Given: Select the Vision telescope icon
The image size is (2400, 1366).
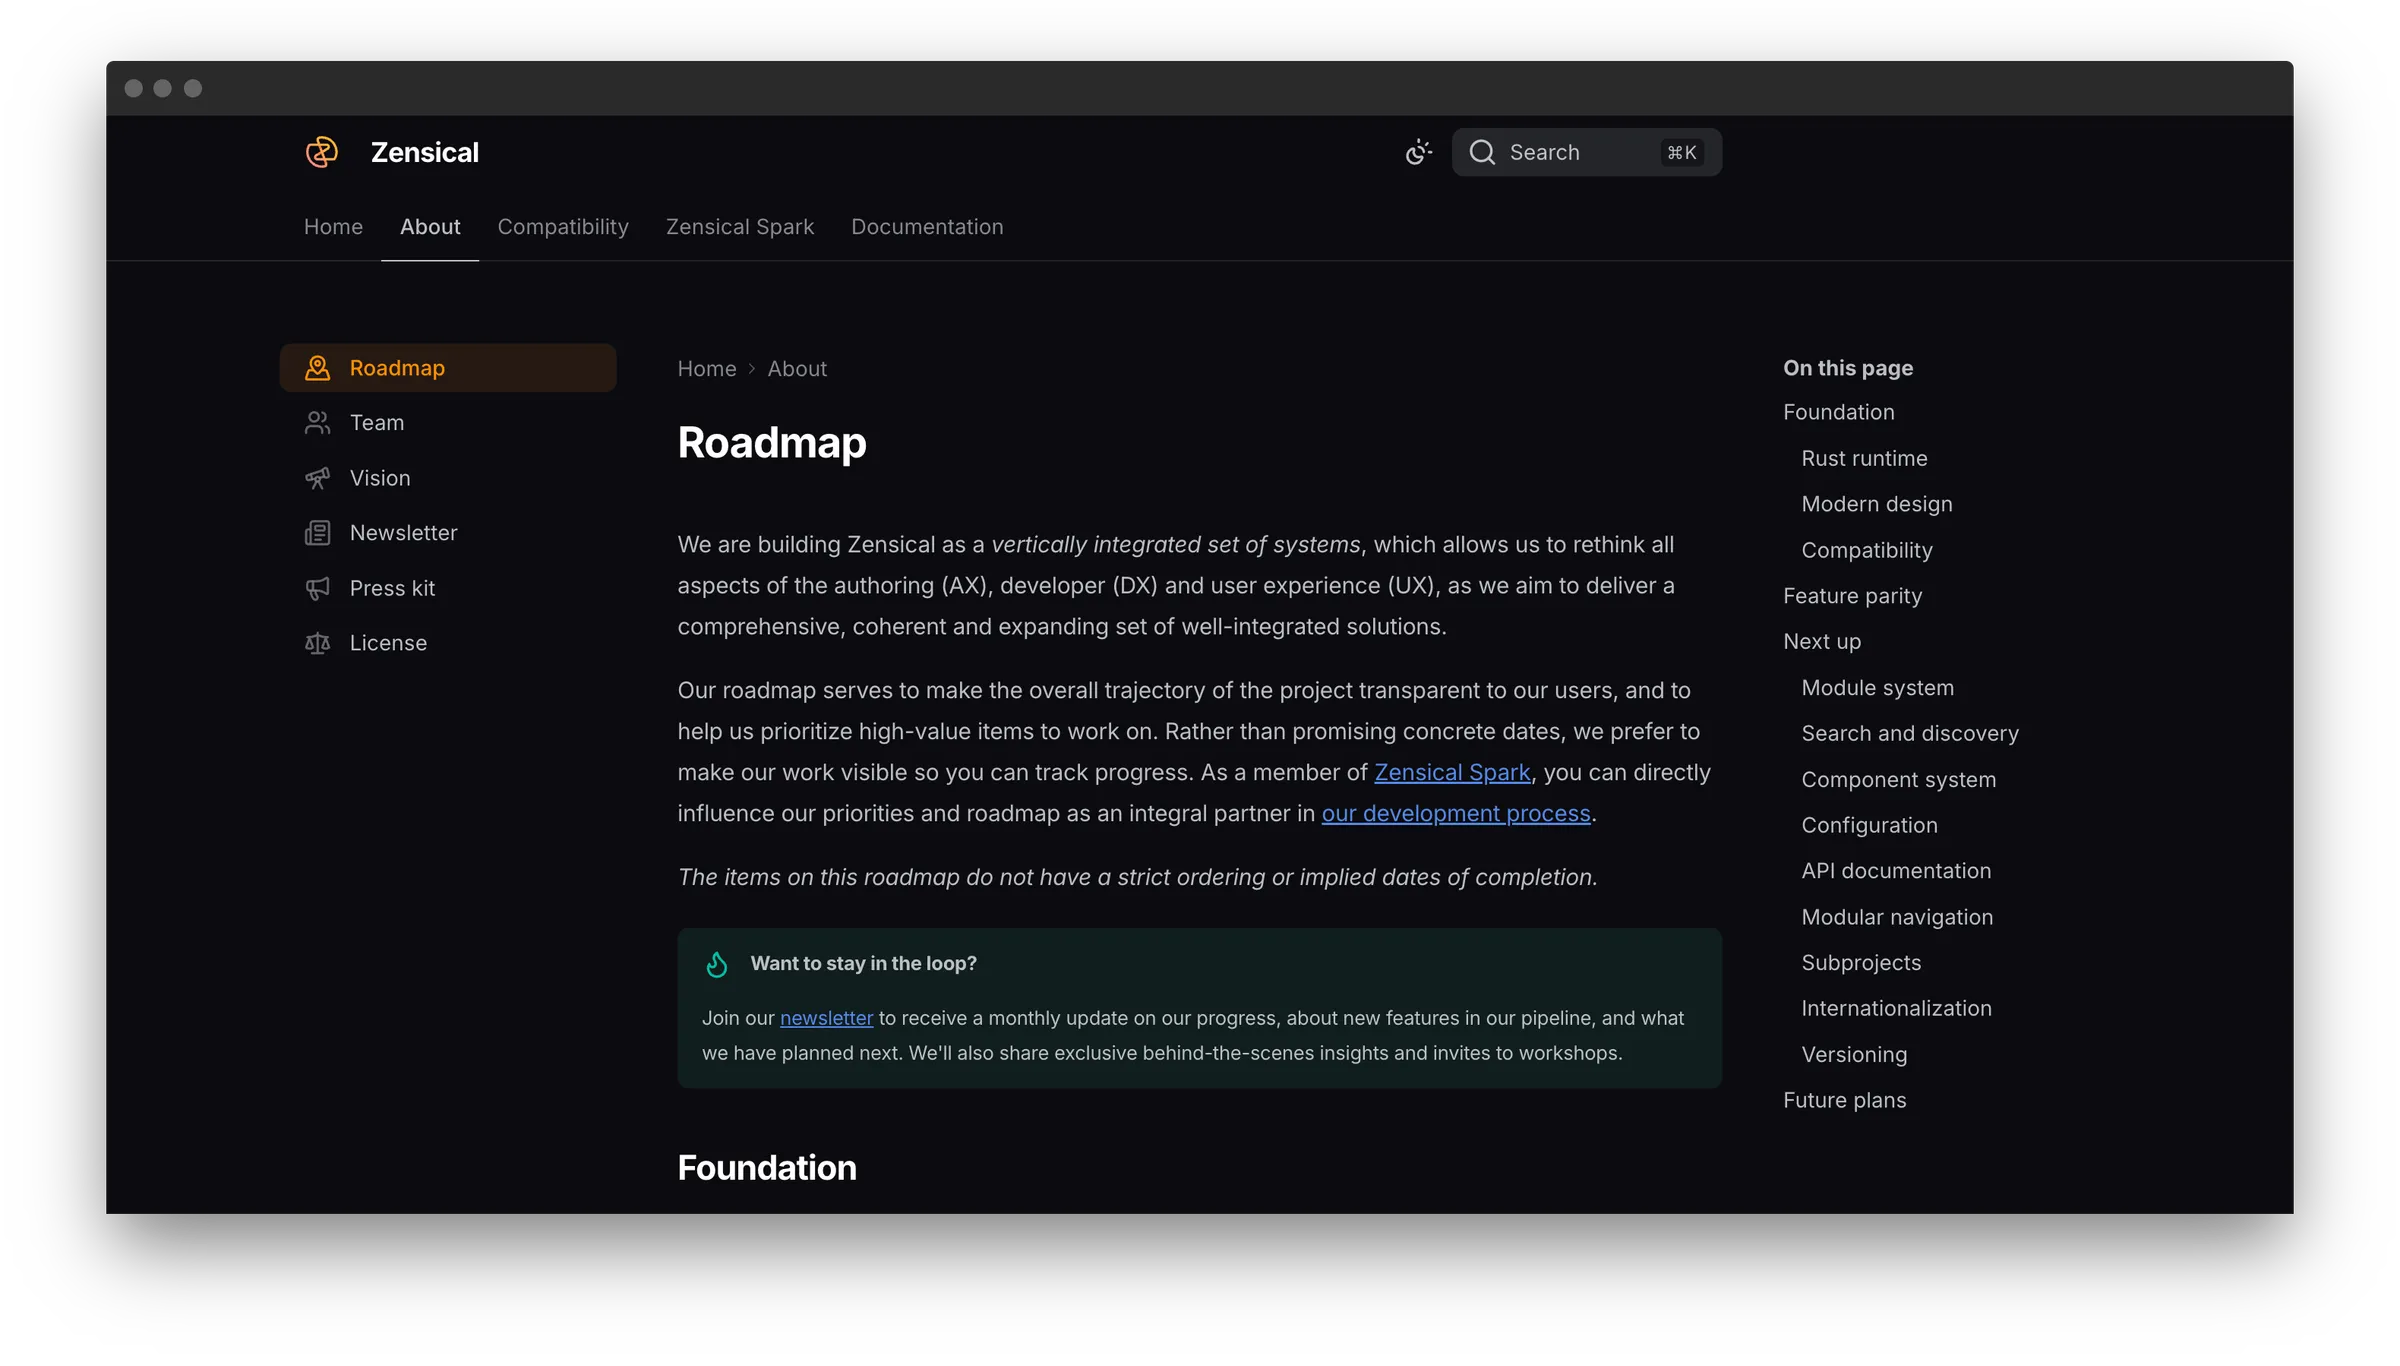Looking at the screenshot, I should point(317,478).
